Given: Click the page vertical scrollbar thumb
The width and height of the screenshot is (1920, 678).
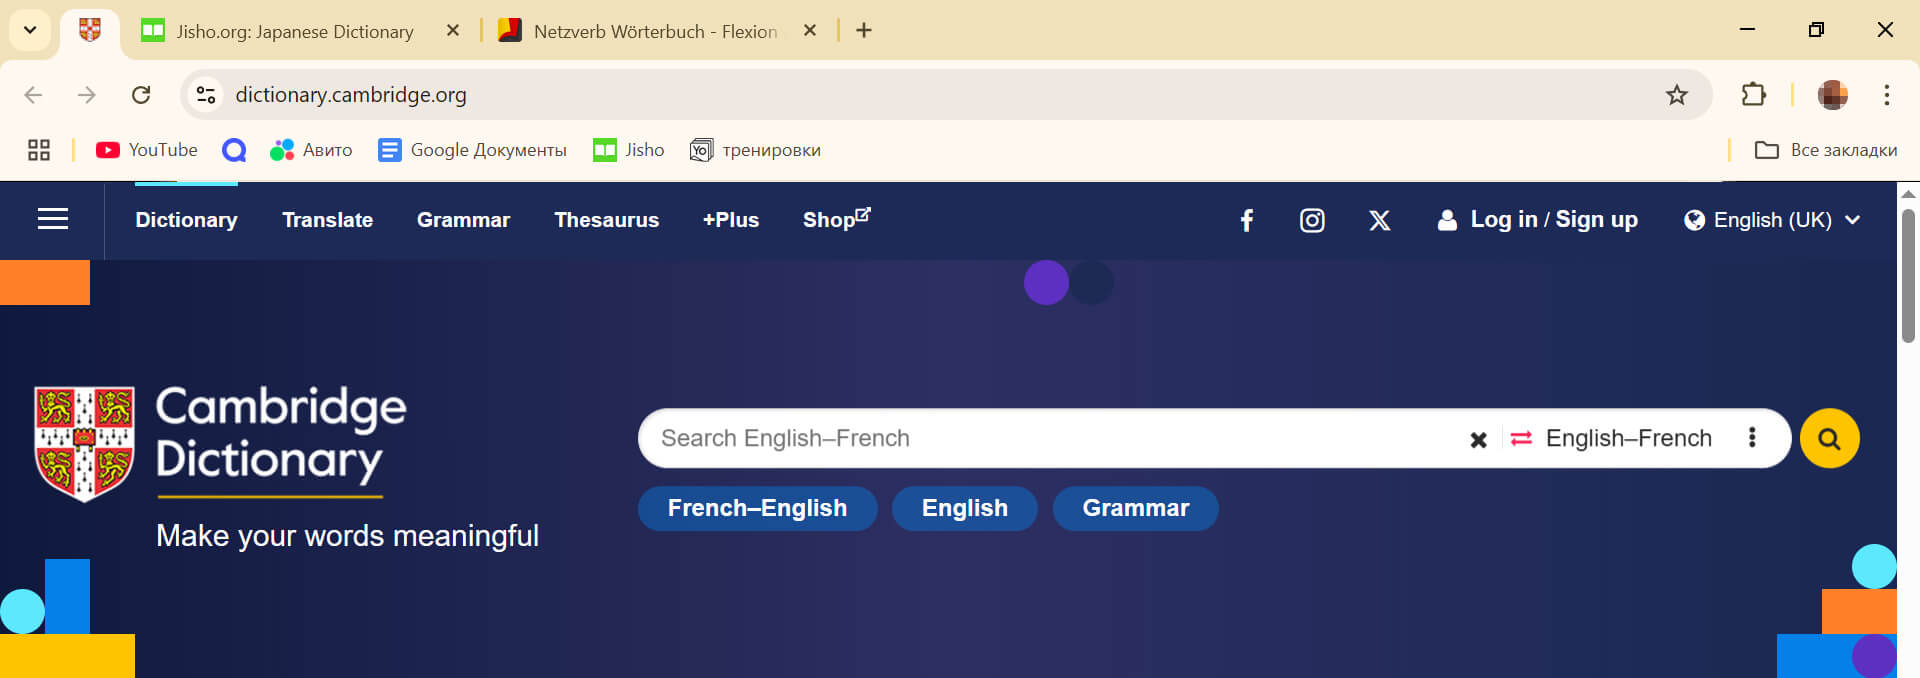Looking at the screenshot, I should tap(1908, 276).
